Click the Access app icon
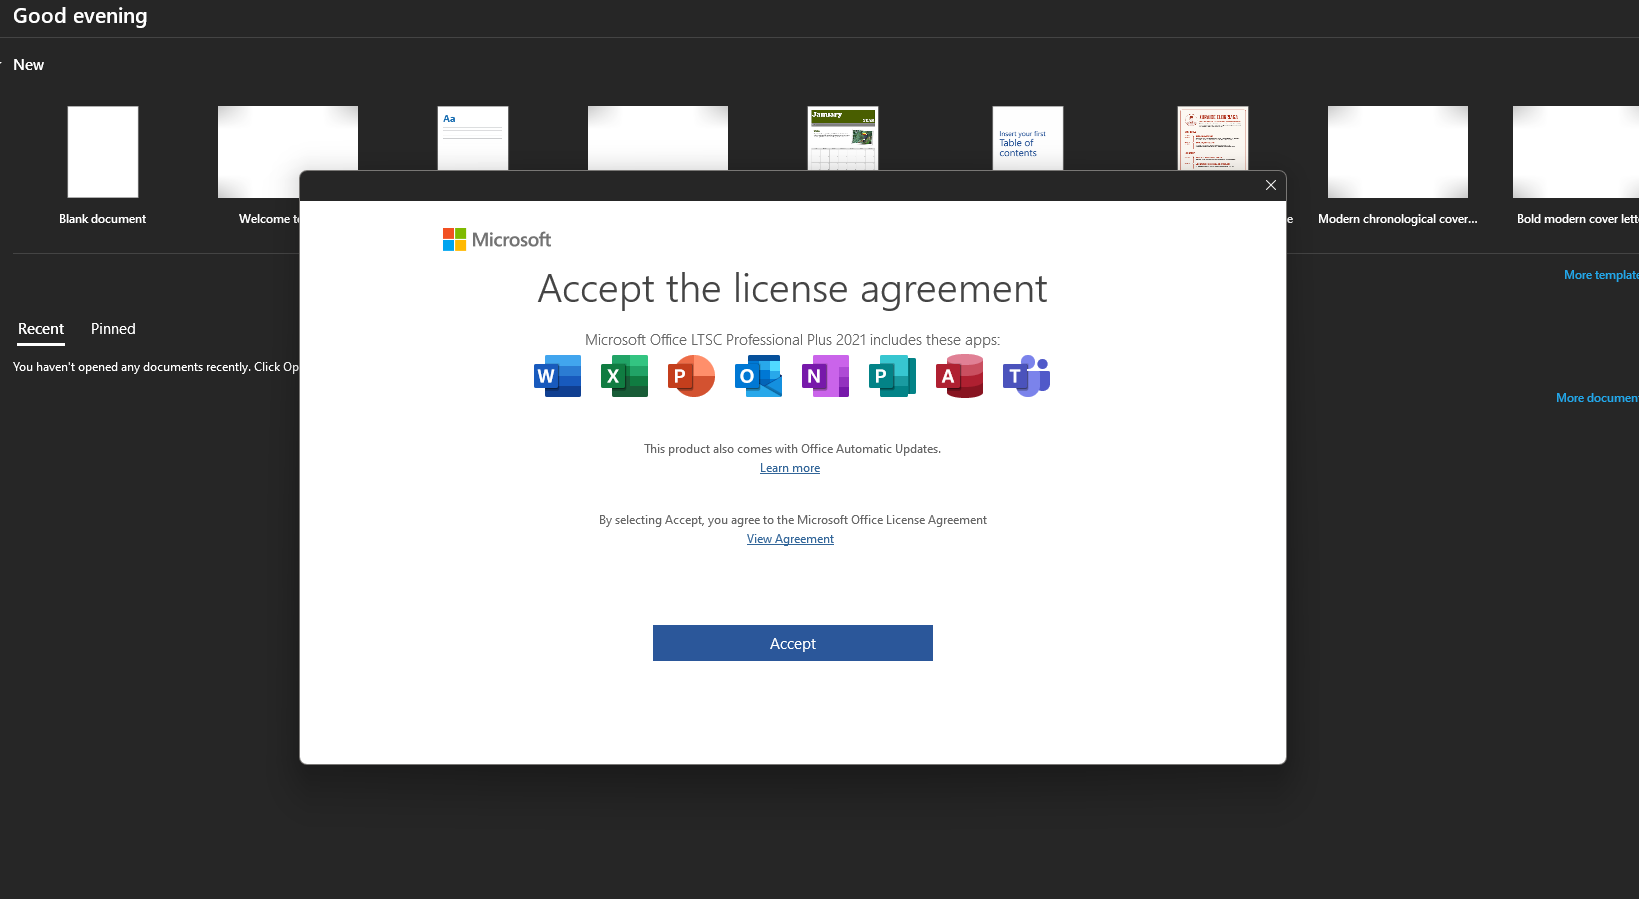 (959, 376)
